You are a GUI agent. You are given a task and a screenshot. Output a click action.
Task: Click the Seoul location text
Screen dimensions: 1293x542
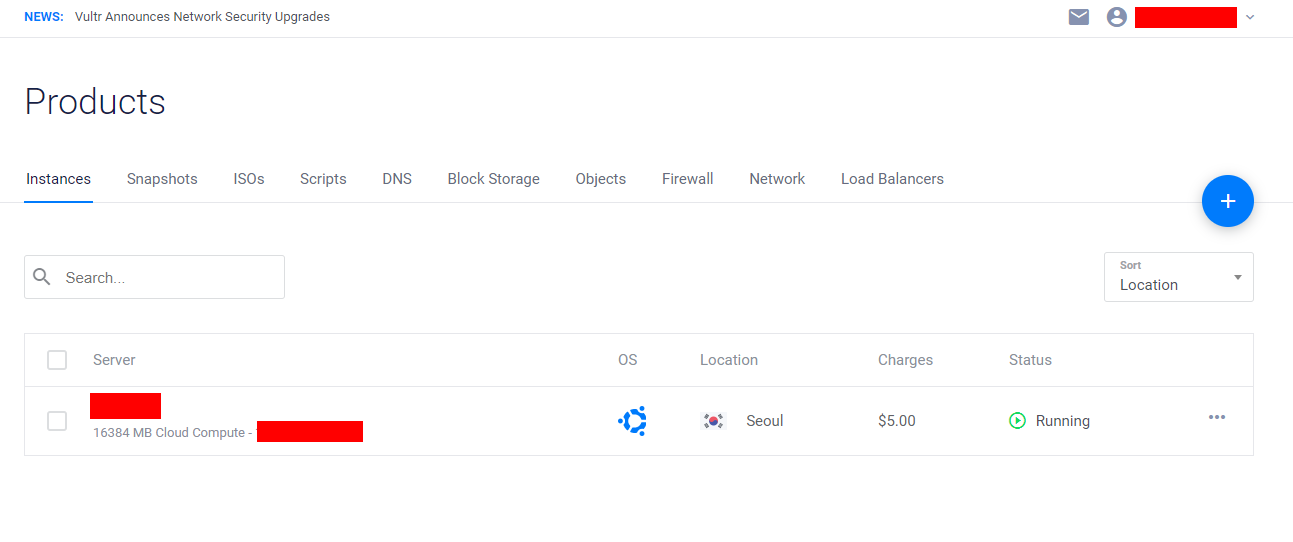[x=765, y=421]
